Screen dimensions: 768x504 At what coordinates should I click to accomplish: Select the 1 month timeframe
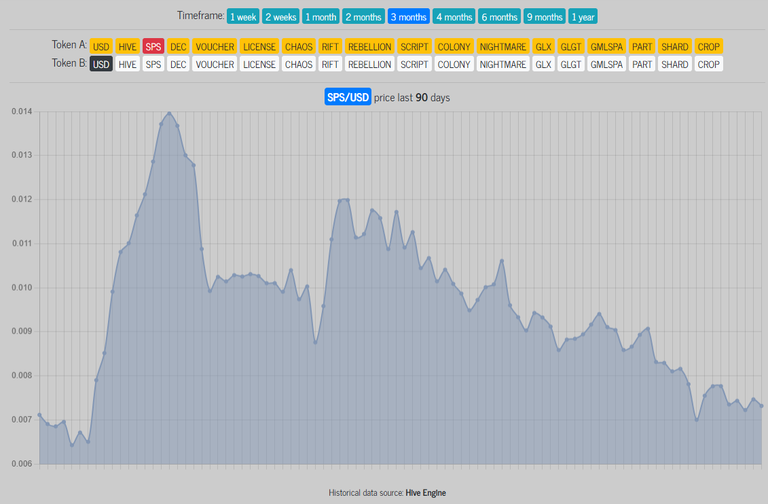[321, 17]
